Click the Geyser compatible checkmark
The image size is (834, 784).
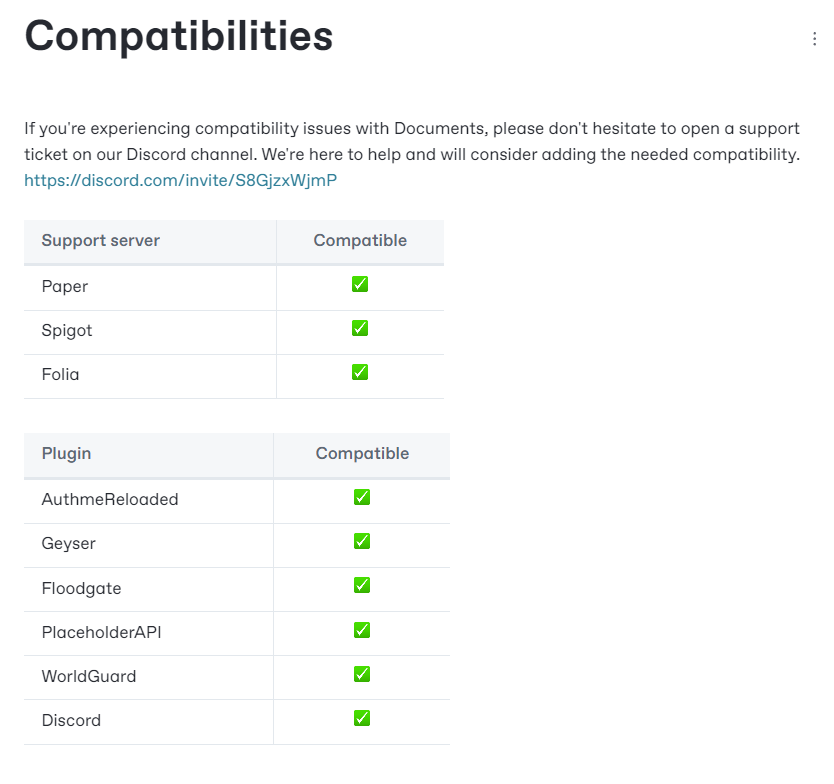pyautogui.click(x=362, y=541)
